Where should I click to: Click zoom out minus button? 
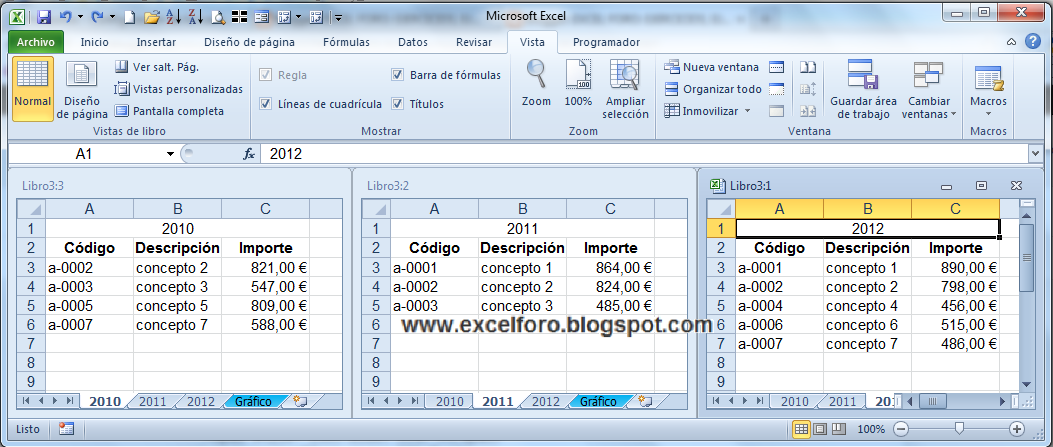(x=901, y=429)
